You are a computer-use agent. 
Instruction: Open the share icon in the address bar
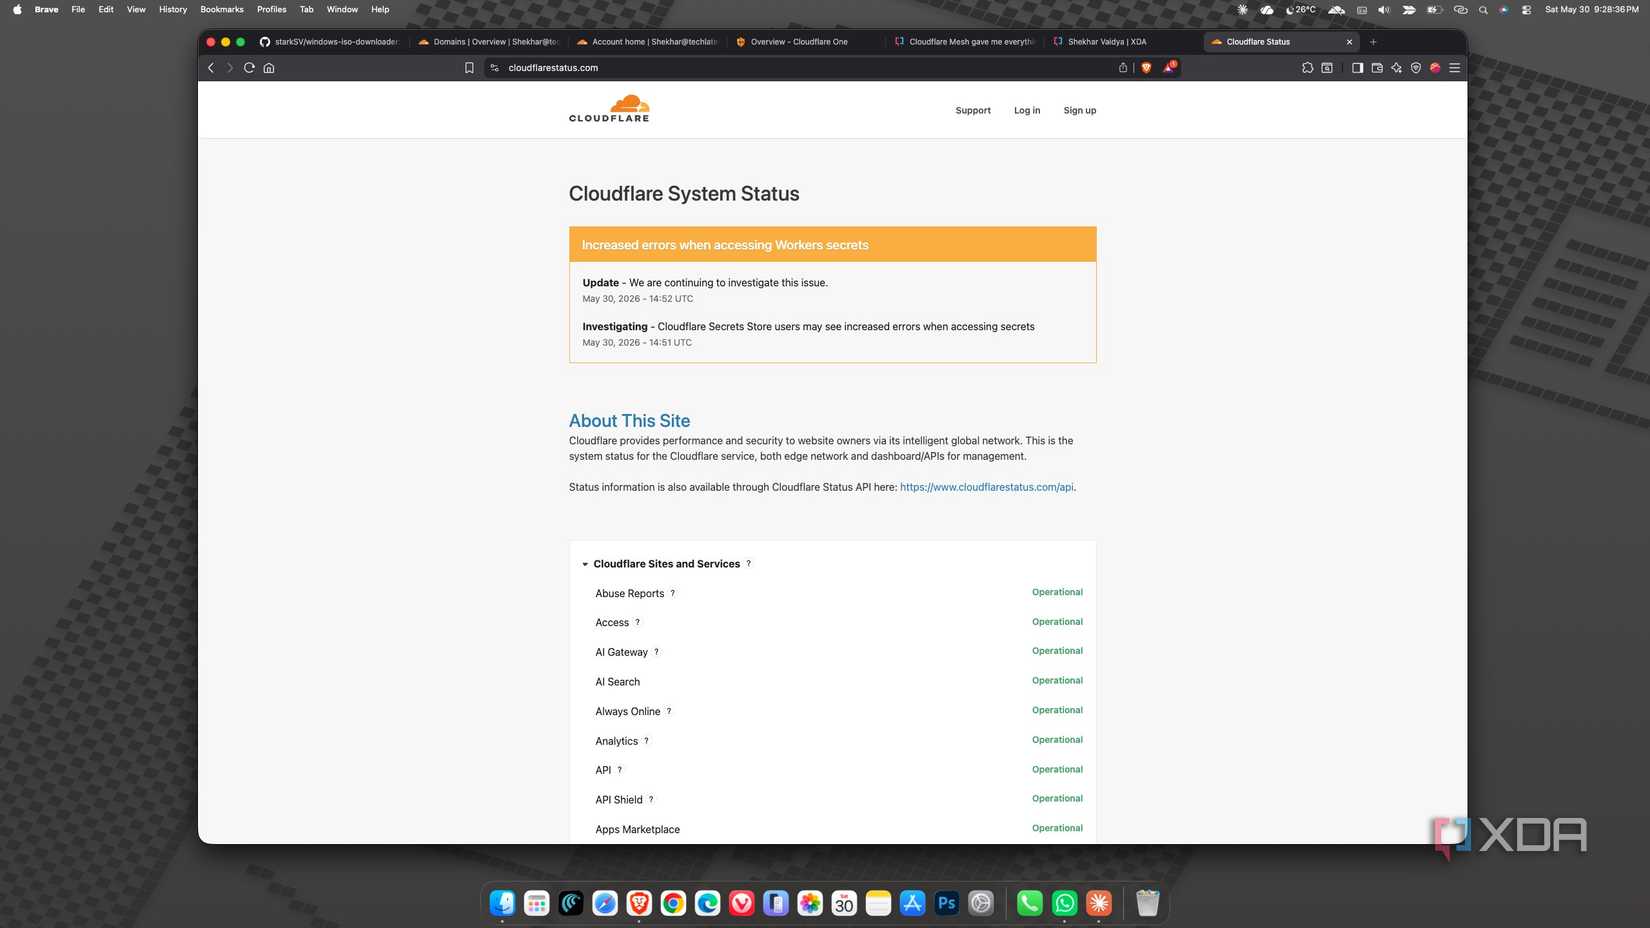pyautogui.click(x=1123, y=68)
